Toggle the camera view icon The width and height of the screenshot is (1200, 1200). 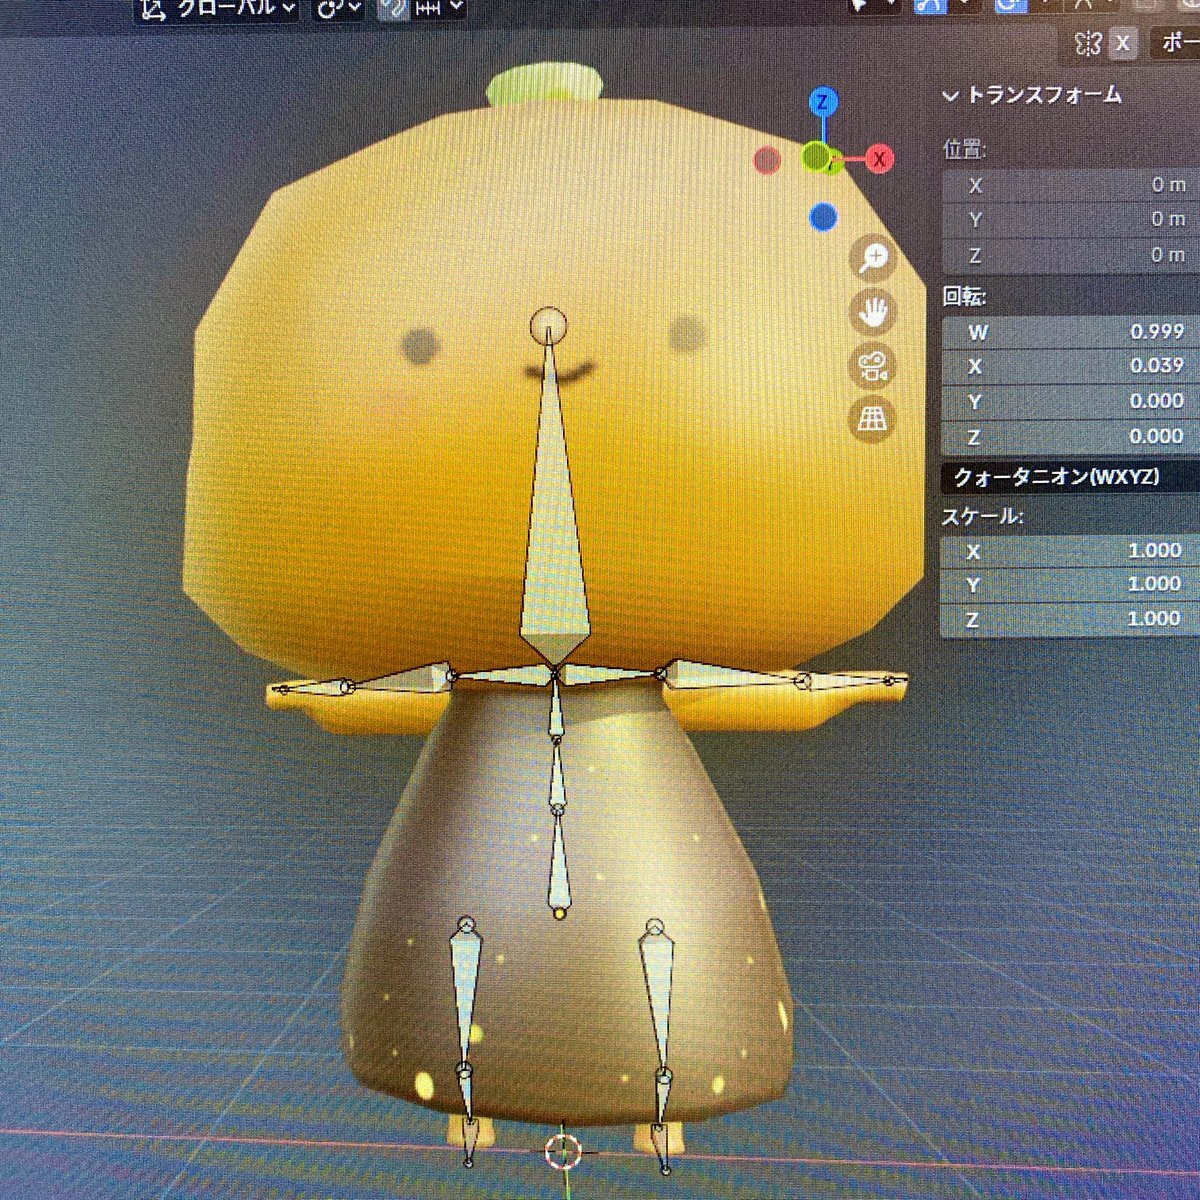(x=873, y=365)
